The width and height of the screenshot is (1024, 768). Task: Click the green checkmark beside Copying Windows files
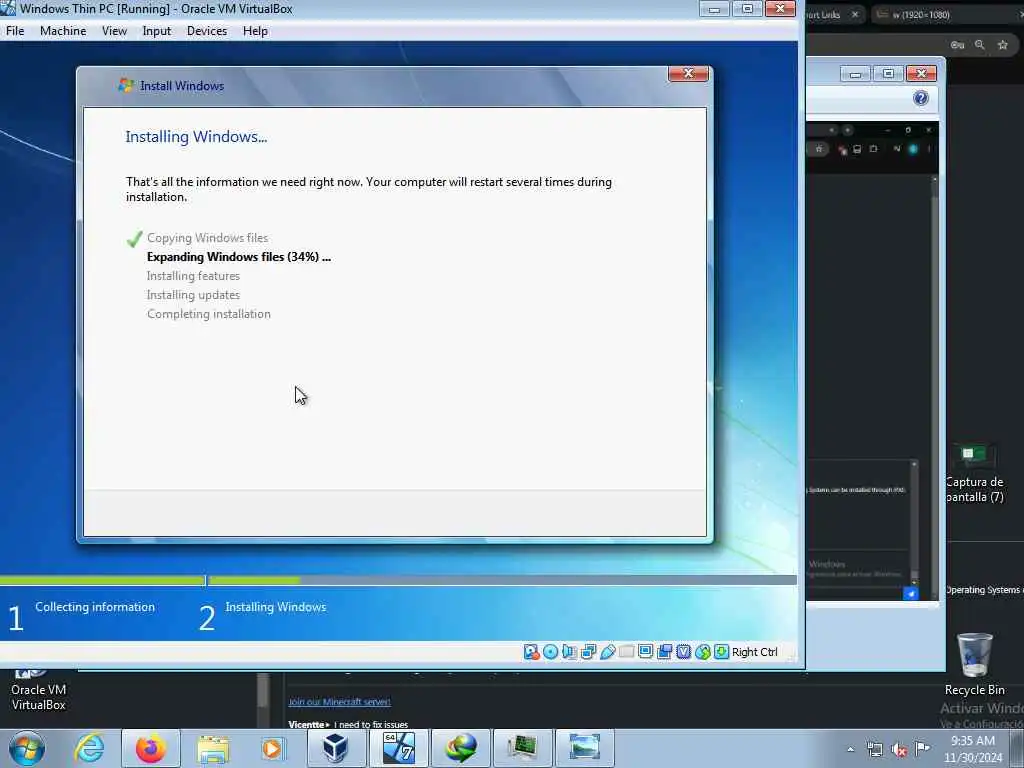135,239
